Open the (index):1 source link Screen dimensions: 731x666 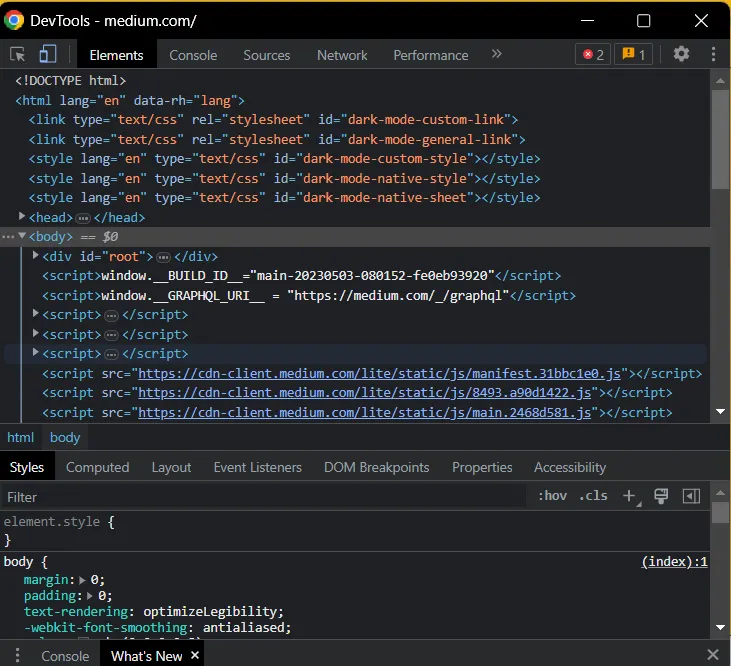pos(675,562)
